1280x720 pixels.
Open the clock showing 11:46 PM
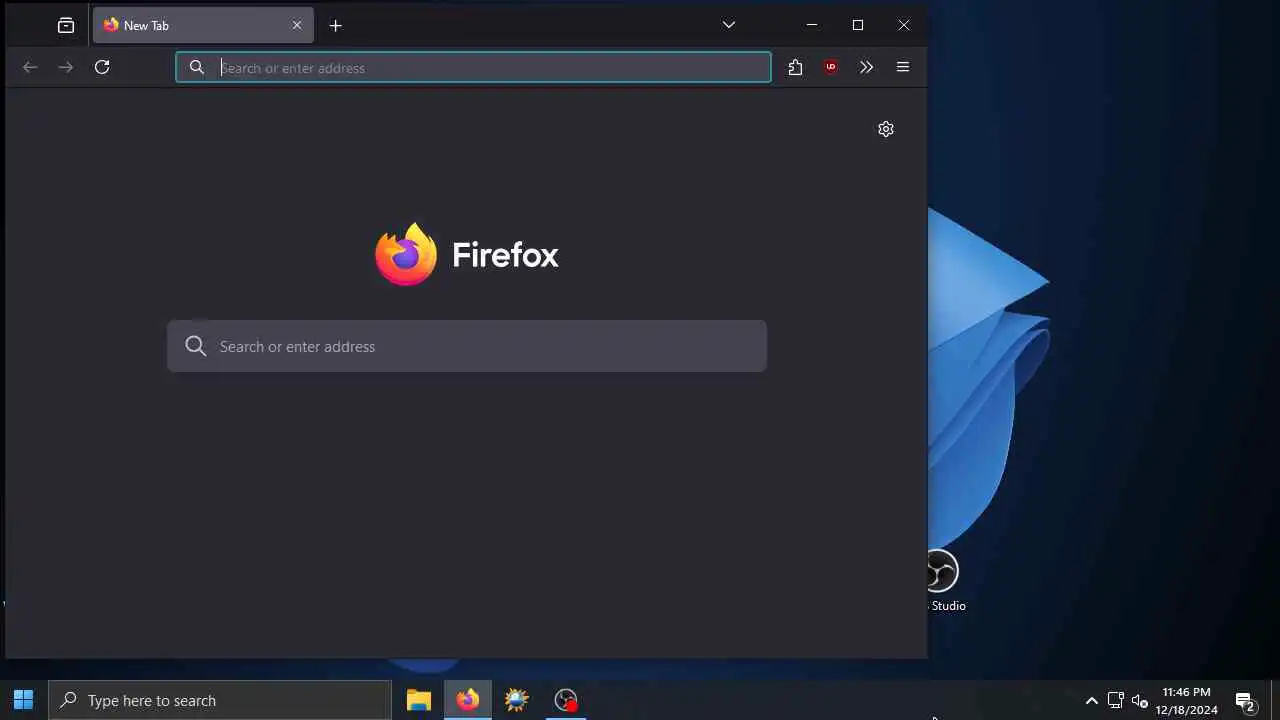point(1187,701)
